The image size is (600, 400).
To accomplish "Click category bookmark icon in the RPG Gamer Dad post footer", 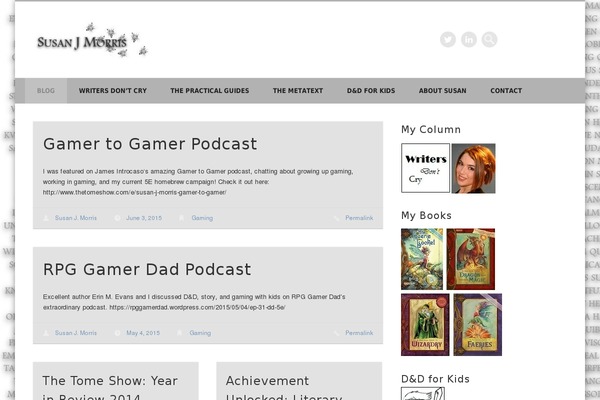I will click(179, 333).
